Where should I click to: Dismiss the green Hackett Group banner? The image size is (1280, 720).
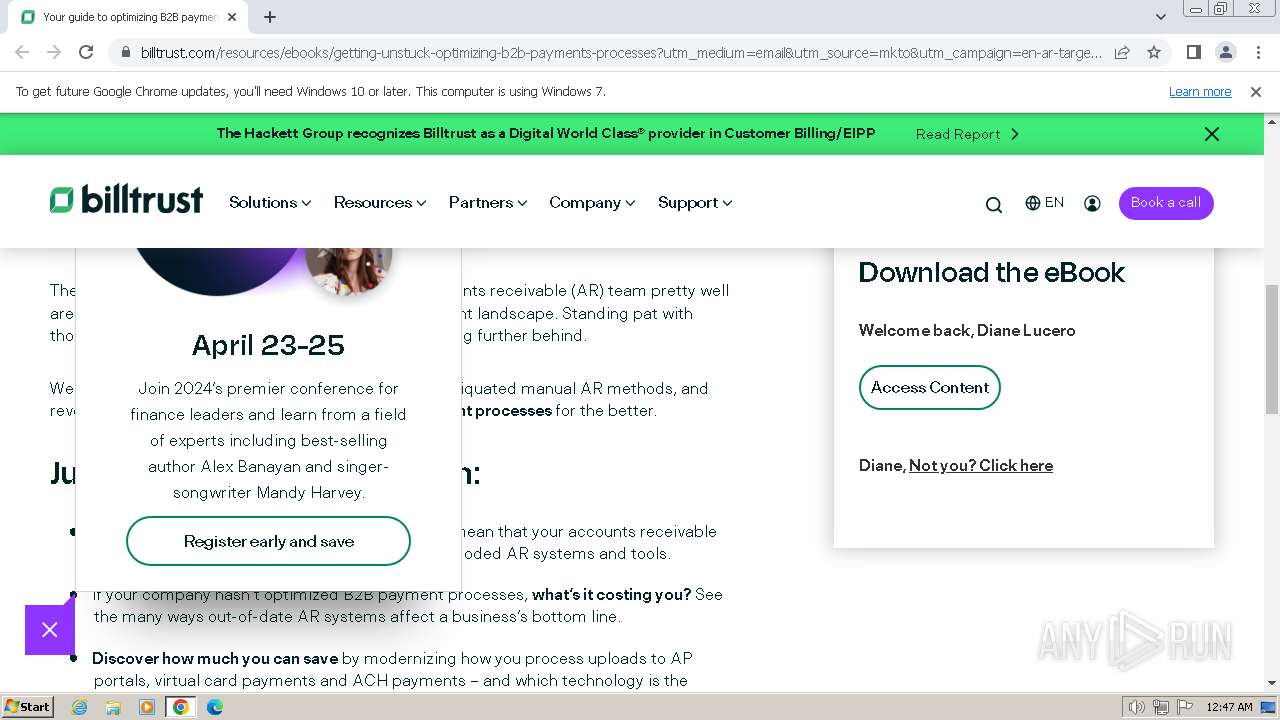point(1211,134)
